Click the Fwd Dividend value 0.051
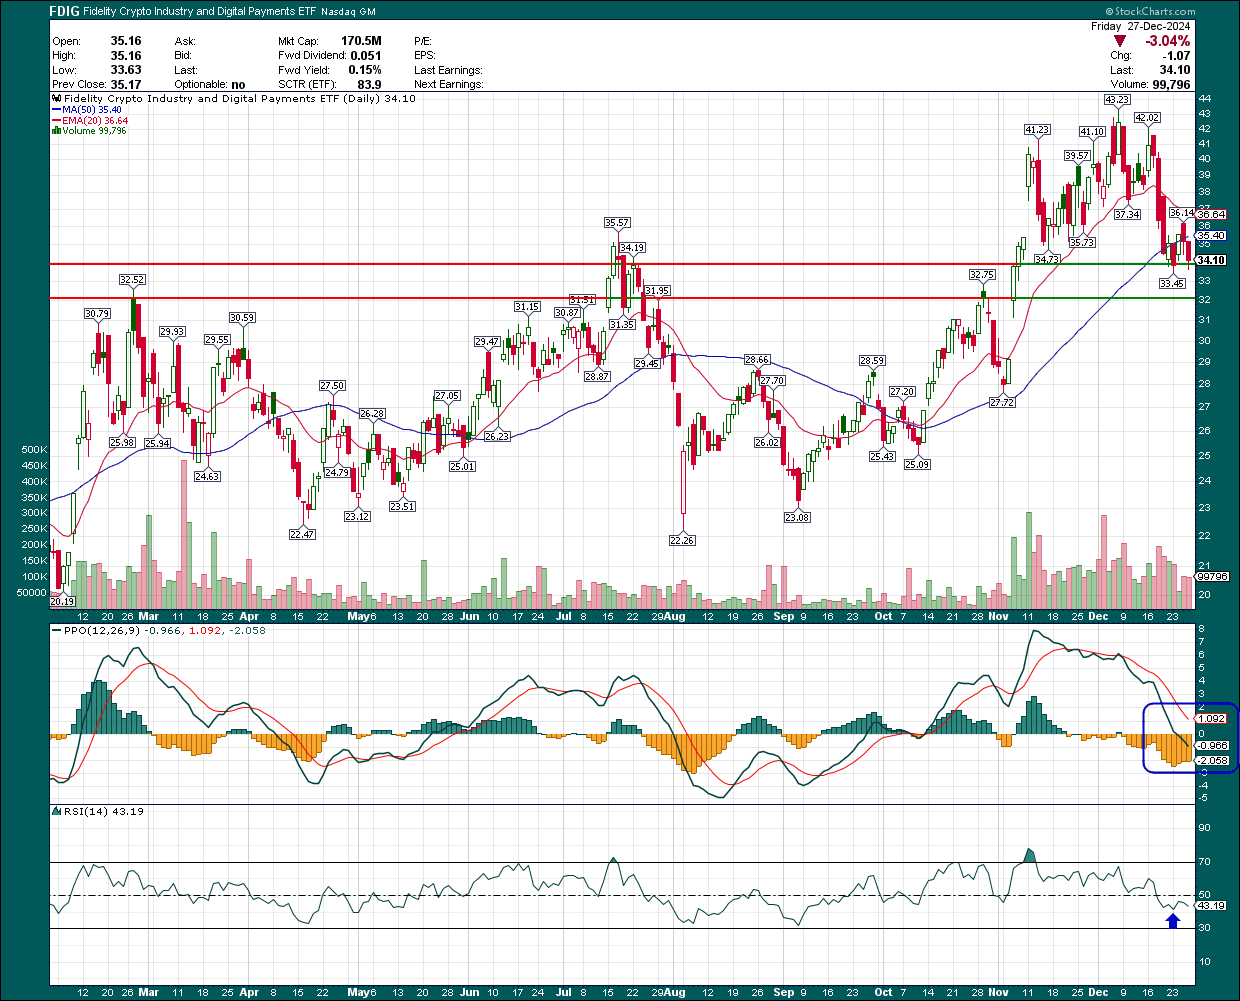Viewport: 1240px width, 1001px height. (366, 56)
